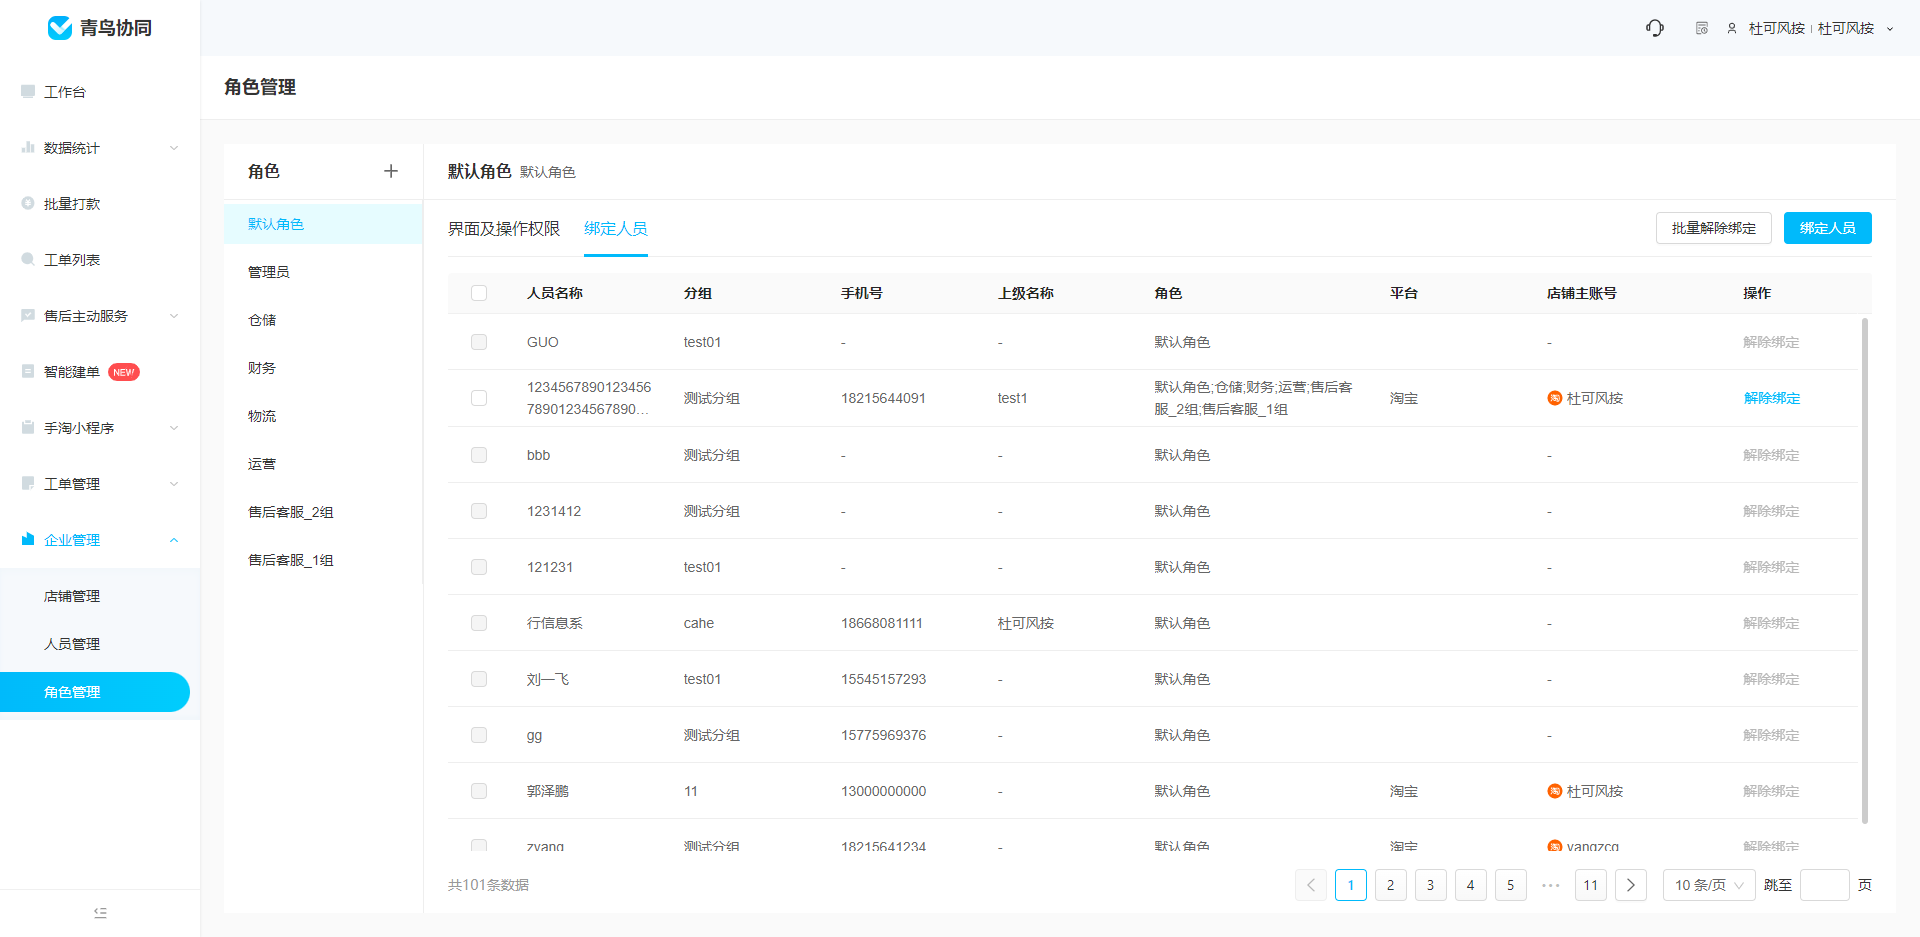Viewport: 1920px width, 937px height.
Task: Click Taobao icon in 郭泽鹏 row
Action: (x=1555, y=791)
